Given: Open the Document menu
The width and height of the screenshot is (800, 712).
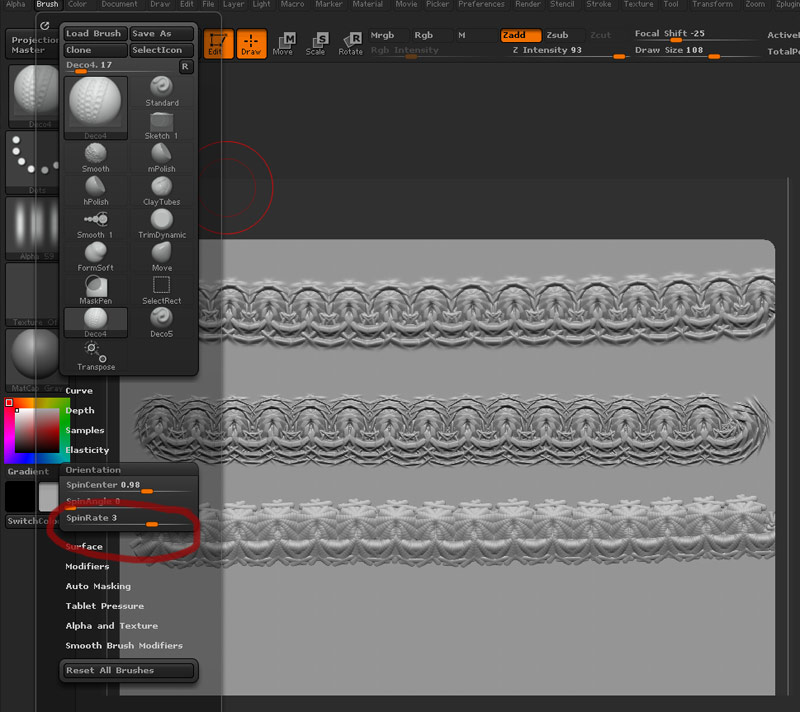Looking at the screenshot, I should click(x=119, y=4).
